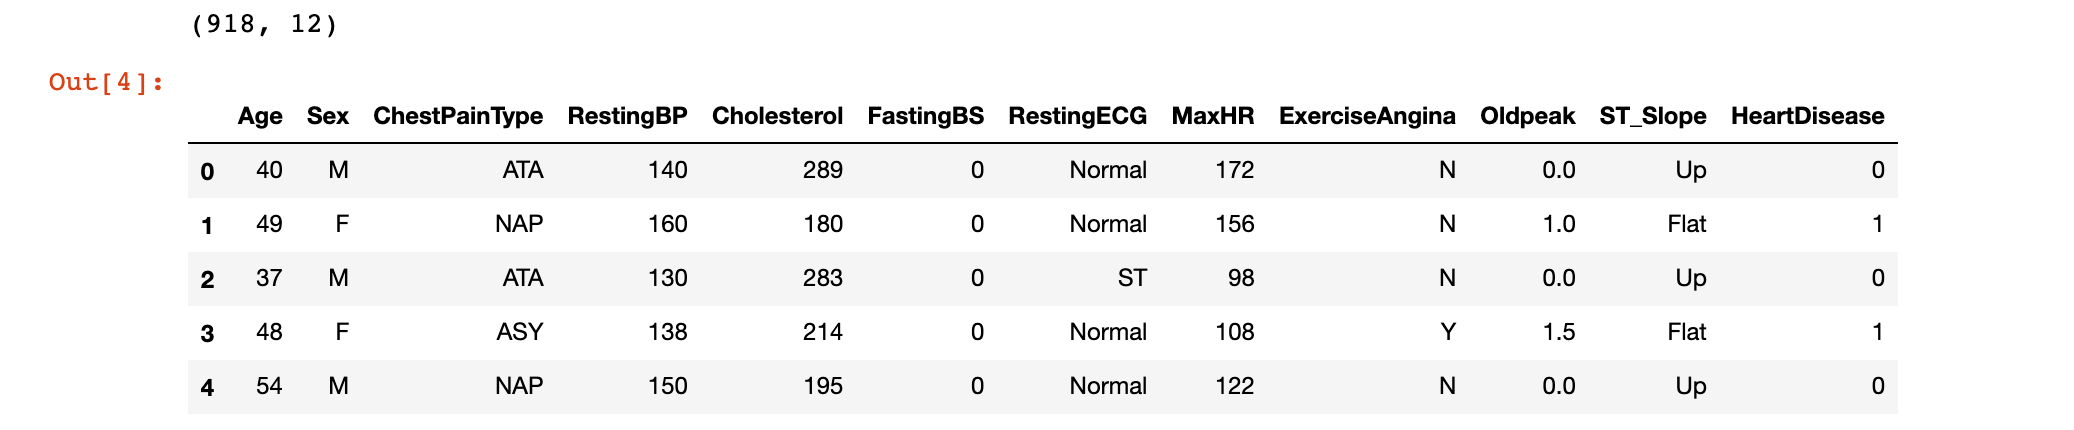This screenshot has height=430, width=2074.
Task: Click the ASY chest pain type cell
Action: (519, 332)
